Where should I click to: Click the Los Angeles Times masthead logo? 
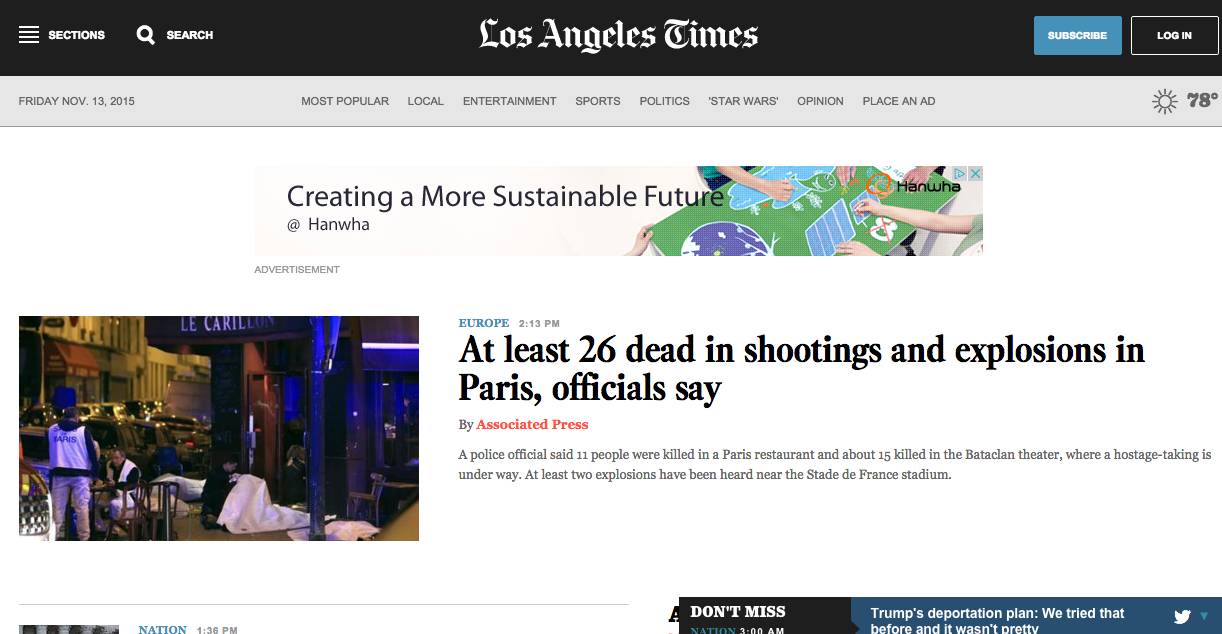coord(616,34)
